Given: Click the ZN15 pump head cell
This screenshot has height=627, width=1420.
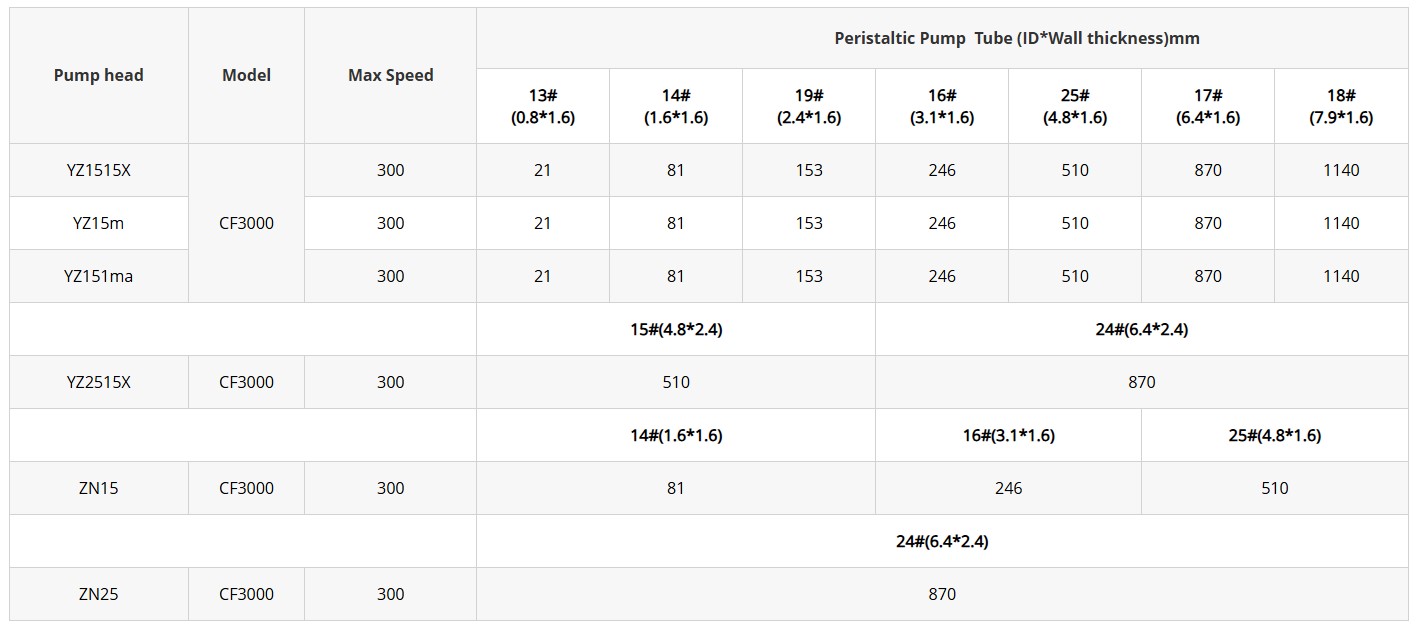Looking at the screenshot, I should click(98, 488).
